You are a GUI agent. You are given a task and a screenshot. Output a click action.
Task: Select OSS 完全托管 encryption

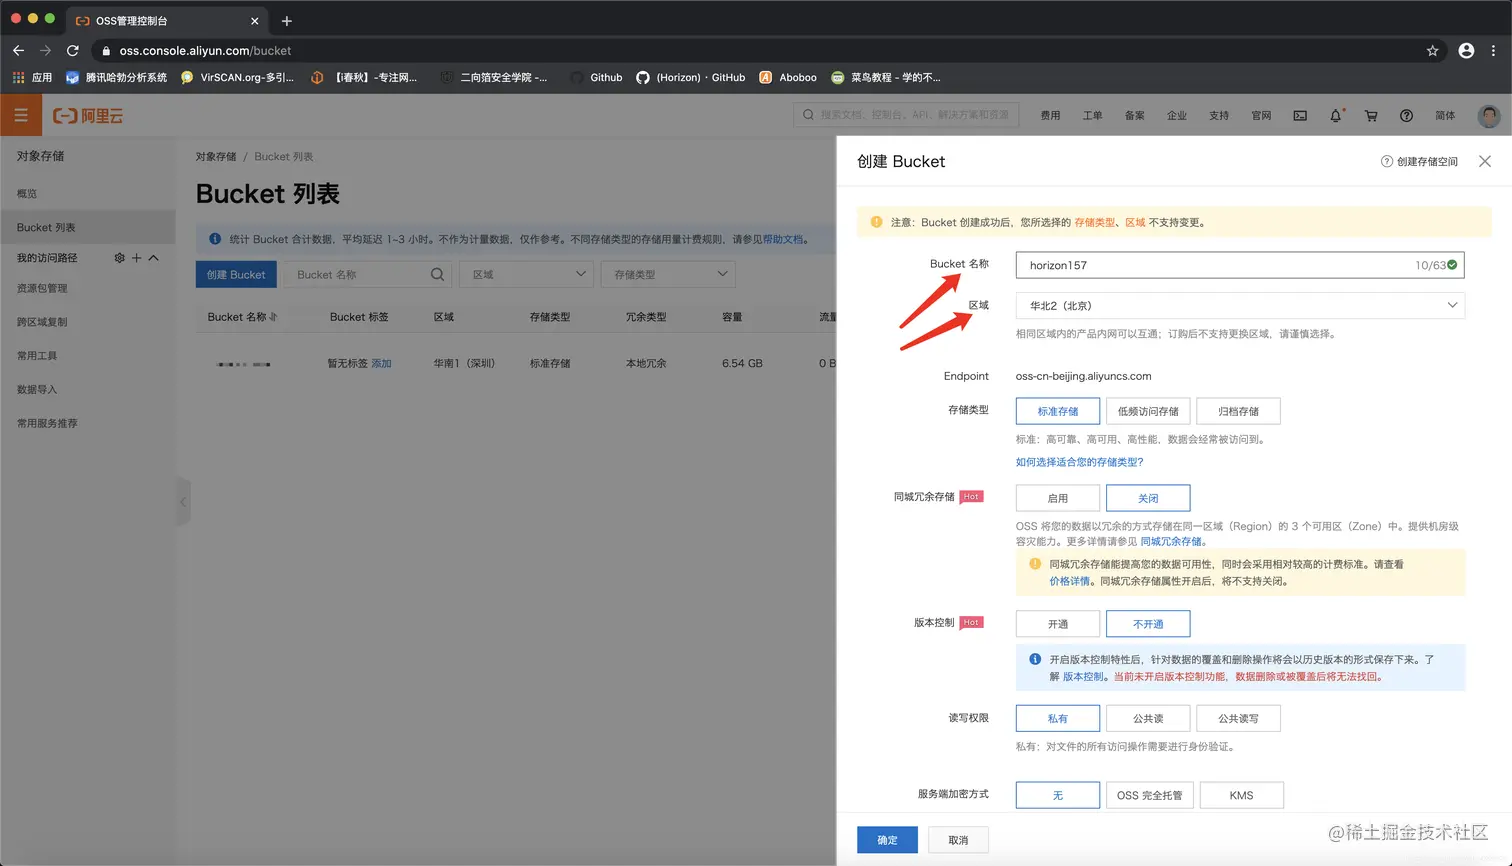pos(1150,795)
